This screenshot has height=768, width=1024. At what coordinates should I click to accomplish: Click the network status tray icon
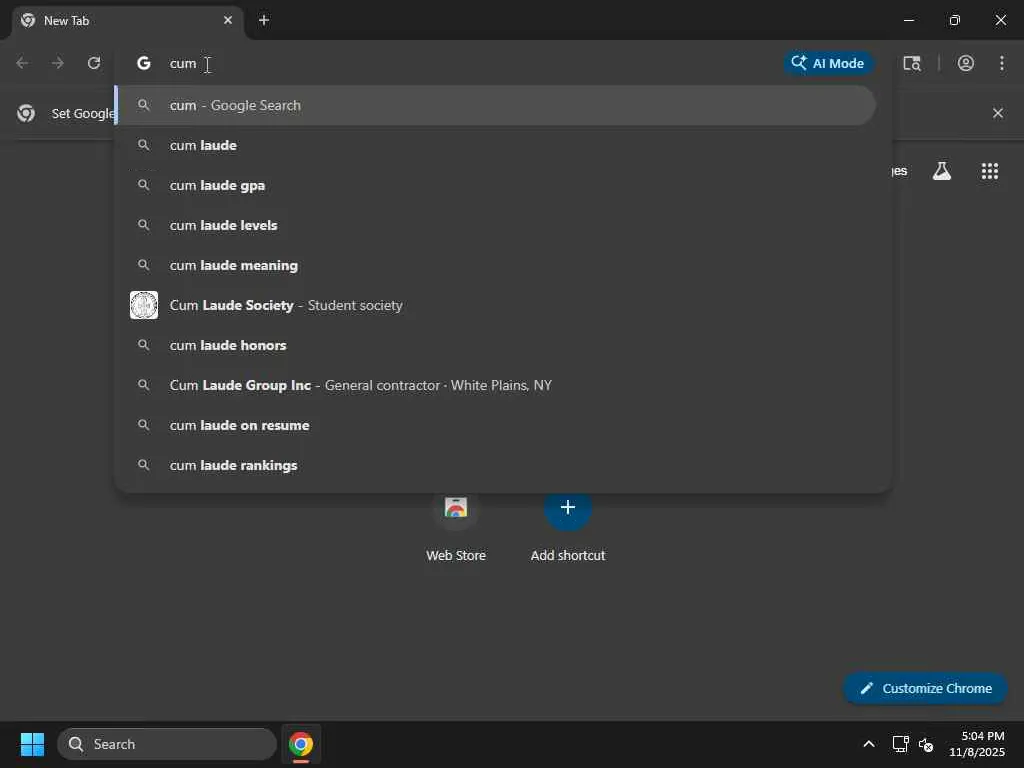901,744
